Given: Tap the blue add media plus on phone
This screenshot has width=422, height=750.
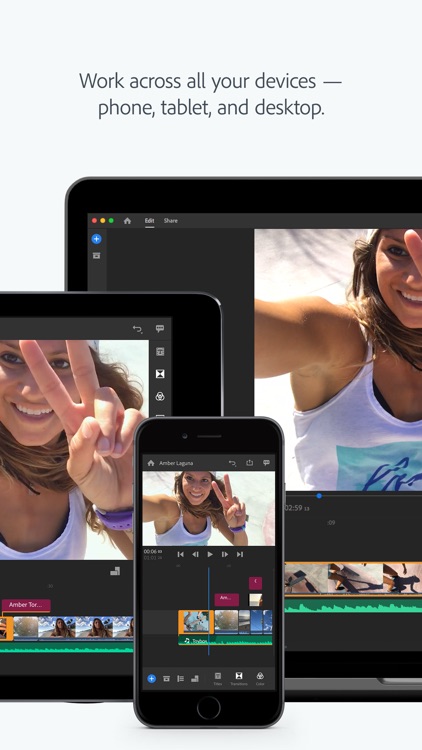Looking at the screenshot, I should pos(151,678).
